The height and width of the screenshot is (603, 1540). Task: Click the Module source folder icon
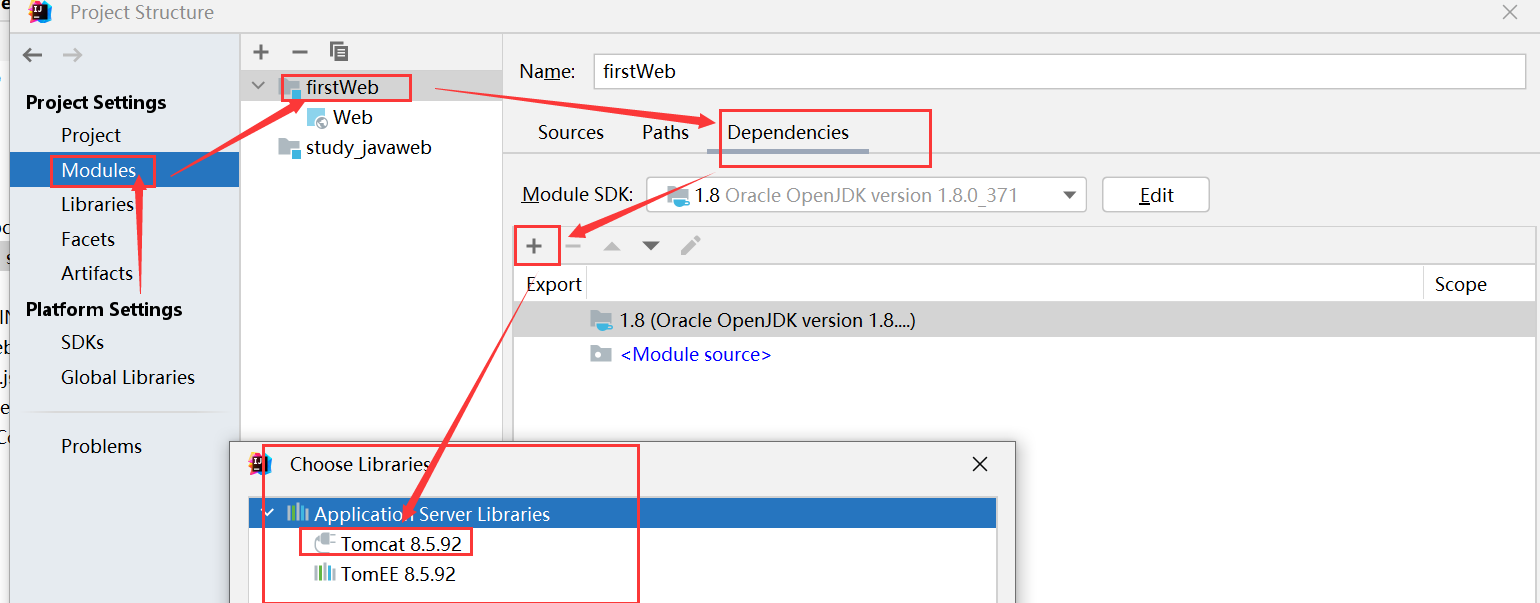[600, 354]
